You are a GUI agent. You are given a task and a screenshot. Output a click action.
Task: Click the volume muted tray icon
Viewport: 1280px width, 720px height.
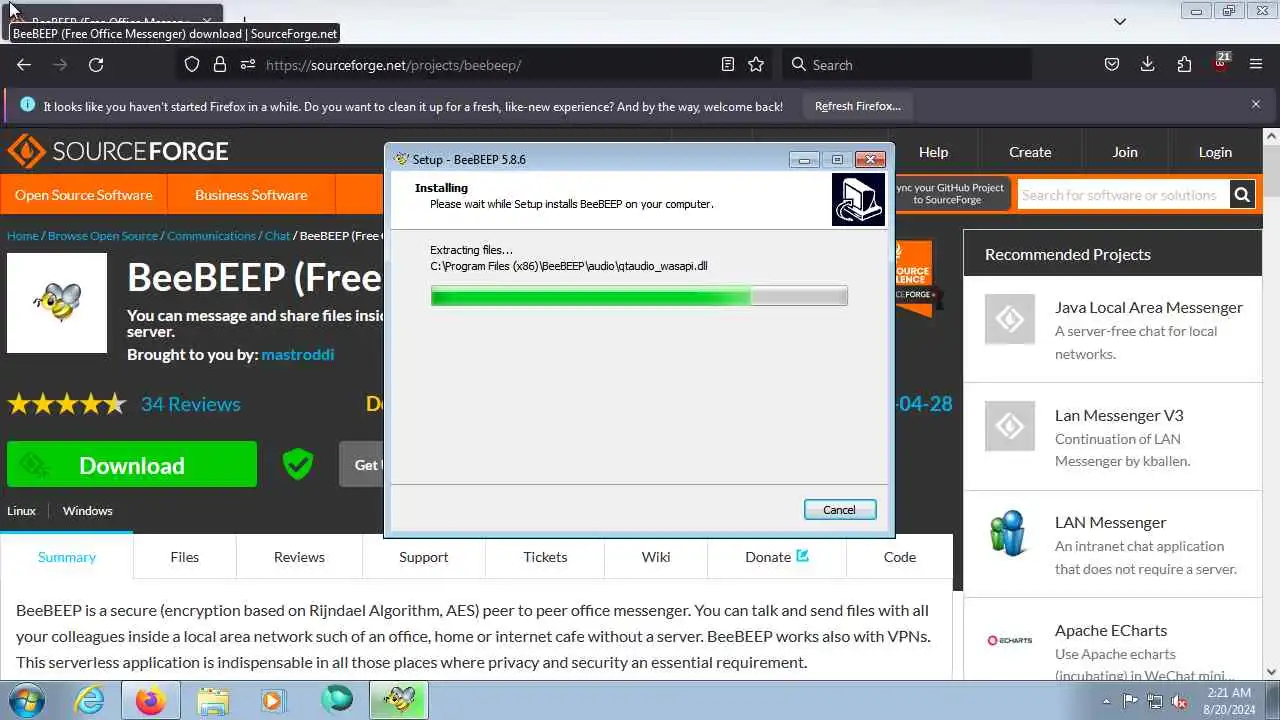pos(1179,701)
